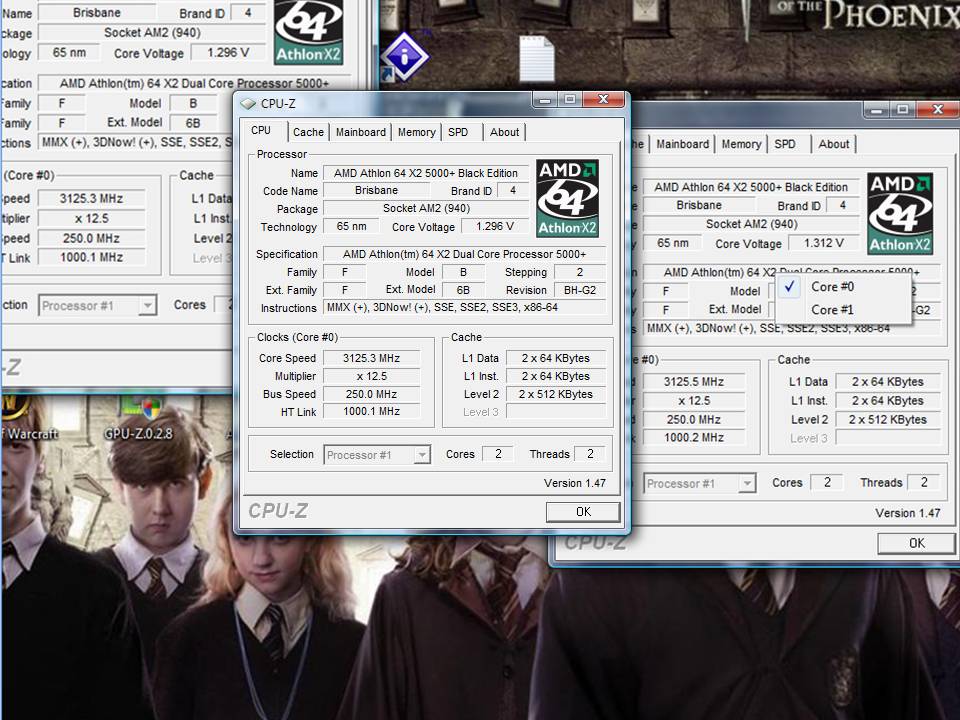Open the Memory tab in the right CPU-Z window
Image resolution: width=960 pixels, height=720 pixels.
click(741, 144)
